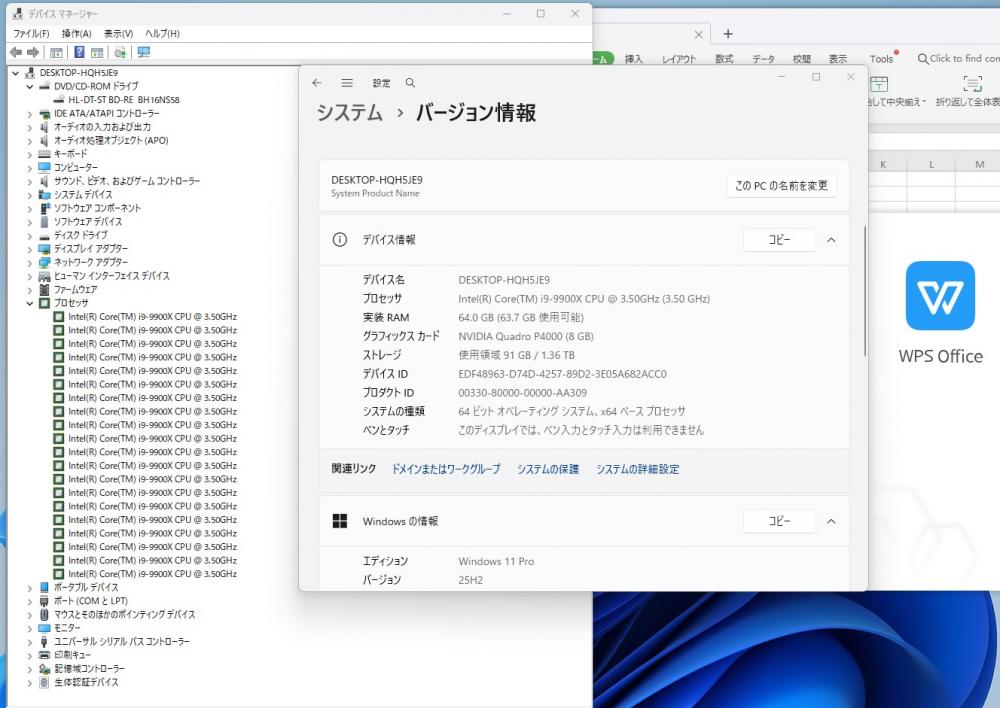The image size is (1000, 708).
Task: Click the merge and center icon in WPS
Action: click(x=879, y=84)
